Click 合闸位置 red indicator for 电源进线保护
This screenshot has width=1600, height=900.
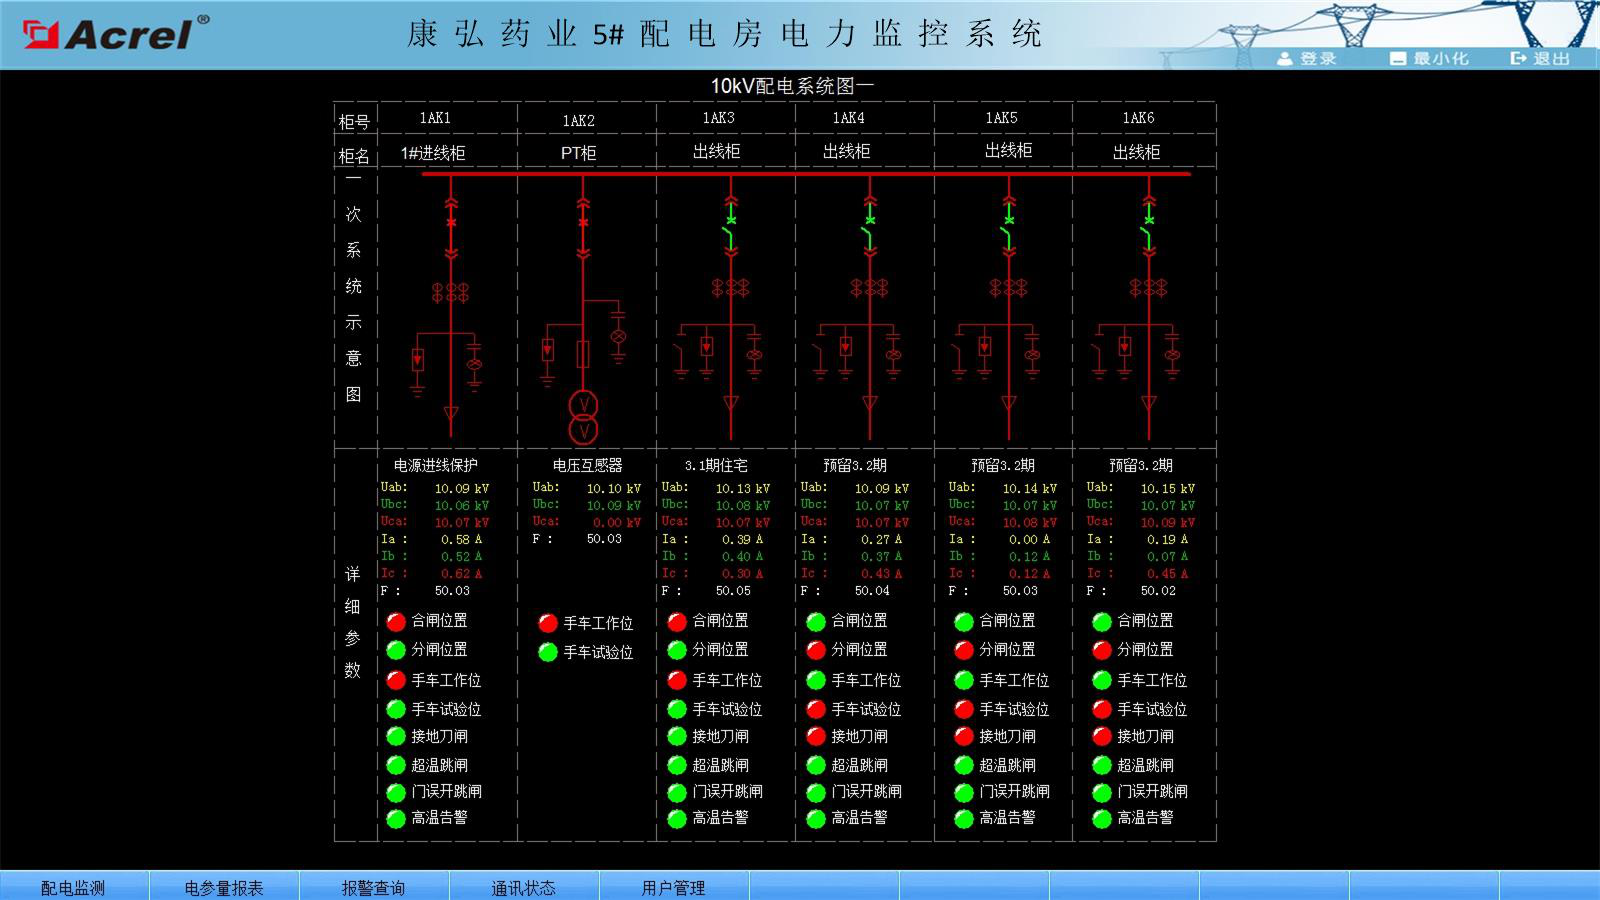[396, 621]
